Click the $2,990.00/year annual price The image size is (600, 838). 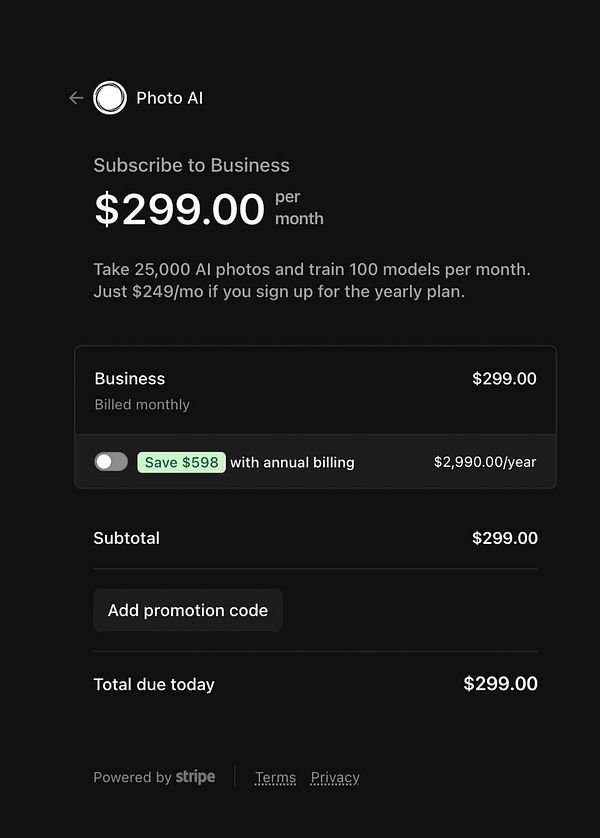[485, 462]
